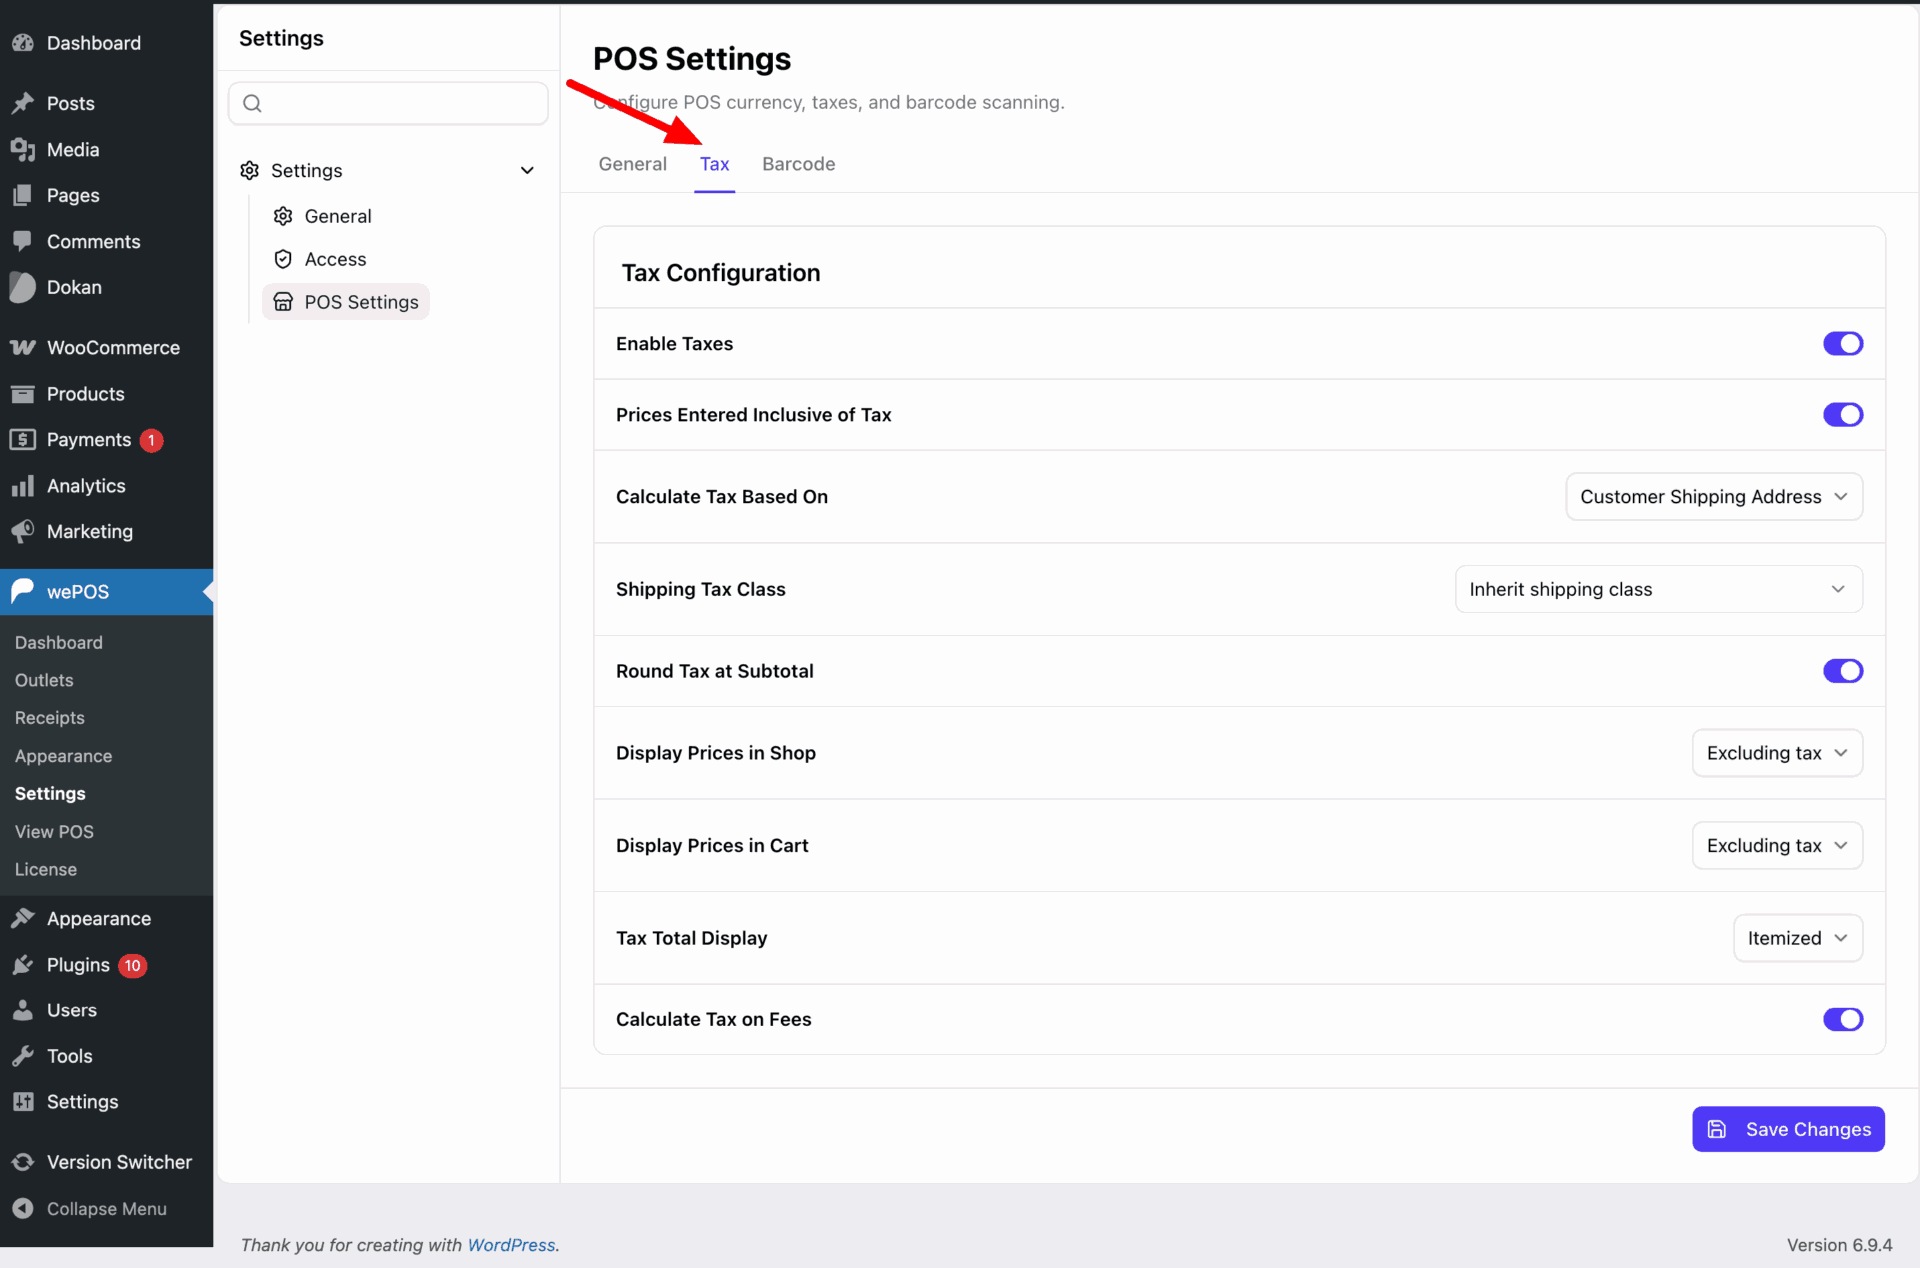Toggle the Calculate Tax on Fees switch
This screenshot has width=1920, height=1268.
point(1842,1019)
